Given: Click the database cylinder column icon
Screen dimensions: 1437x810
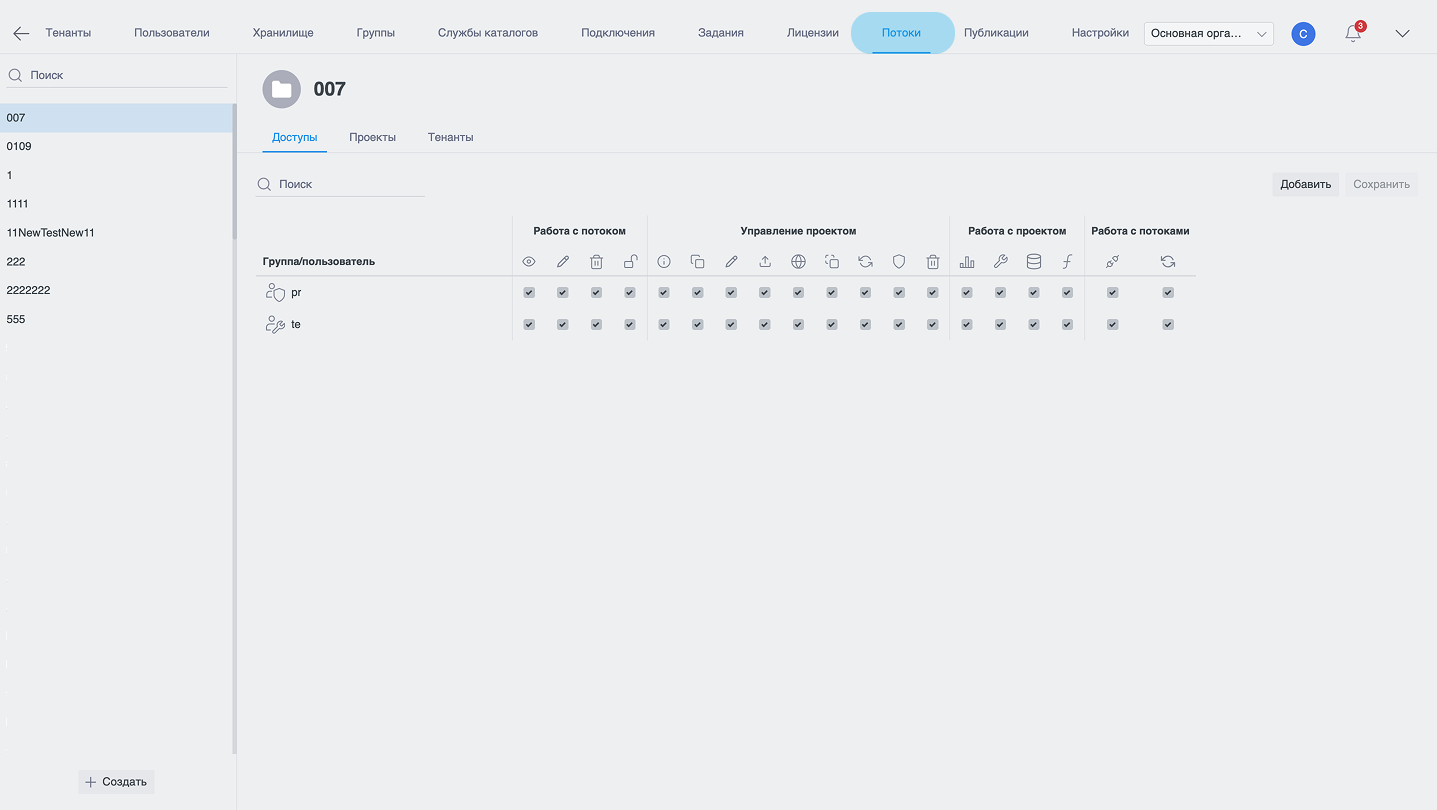Looking at the screenshot, I should [1034, 262].
